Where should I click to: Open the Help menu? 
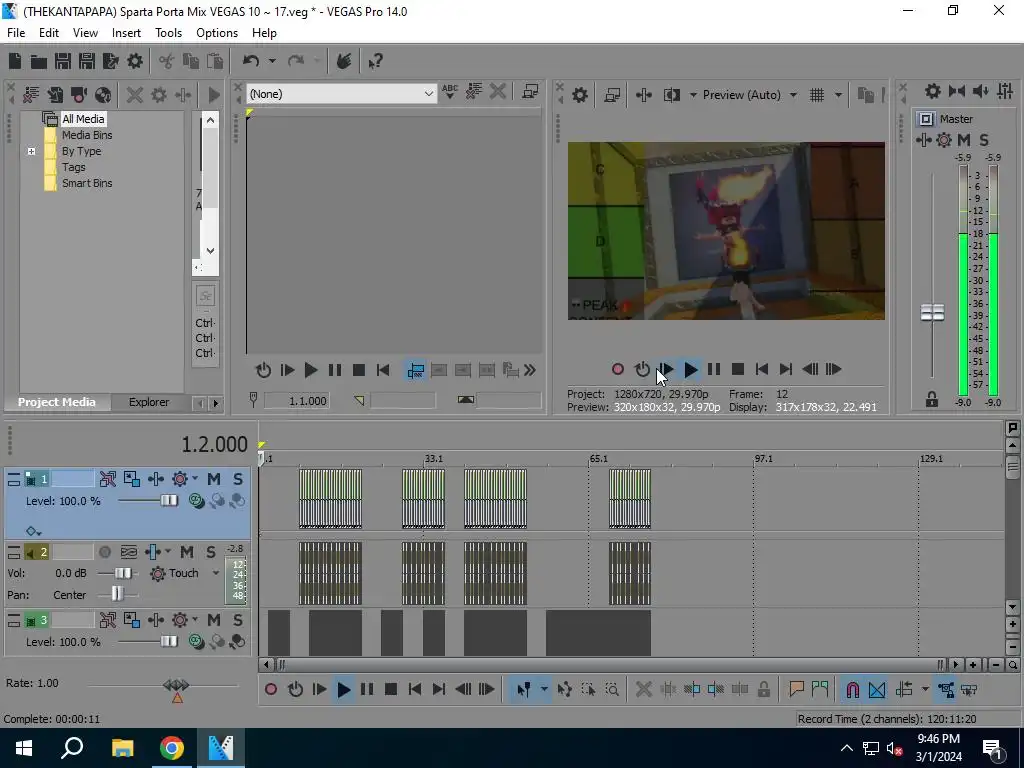(x=264, y=33)
